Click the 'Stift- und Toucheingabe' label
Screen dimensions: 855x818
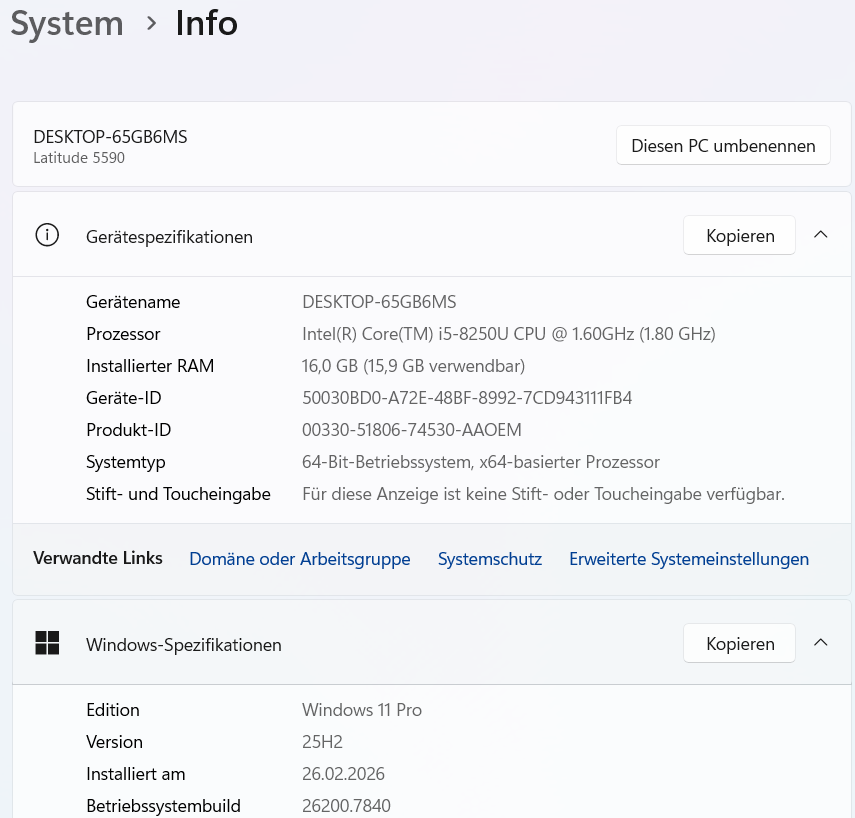pos(178,494)
